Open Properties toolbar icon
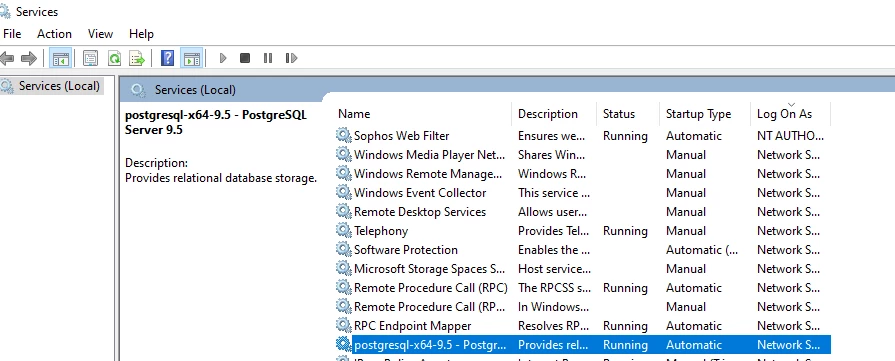This screenshot has width=895, height=361. click(x=90, y=58)
